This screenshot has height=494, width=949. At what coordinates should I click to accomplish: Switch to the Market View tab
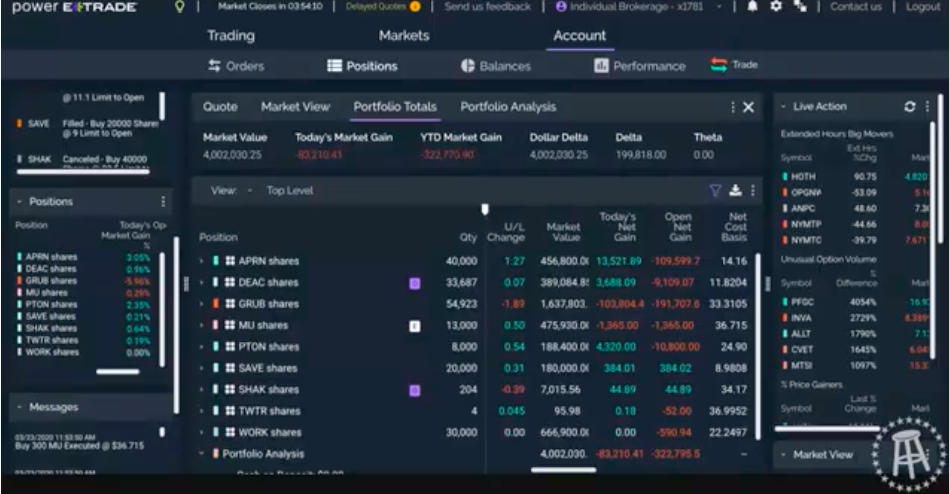click(x=295, y=107)
